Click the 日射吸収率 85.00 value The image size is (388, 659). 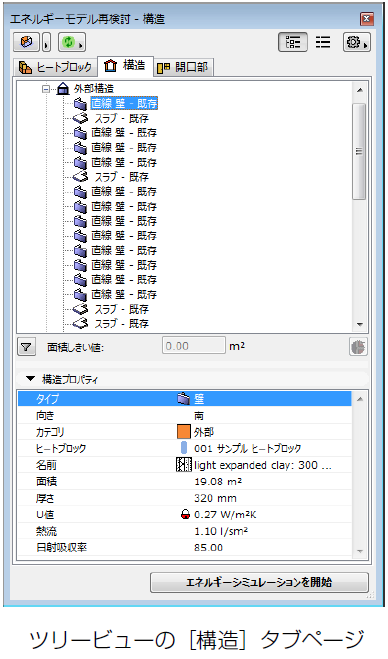coord(209,548)
